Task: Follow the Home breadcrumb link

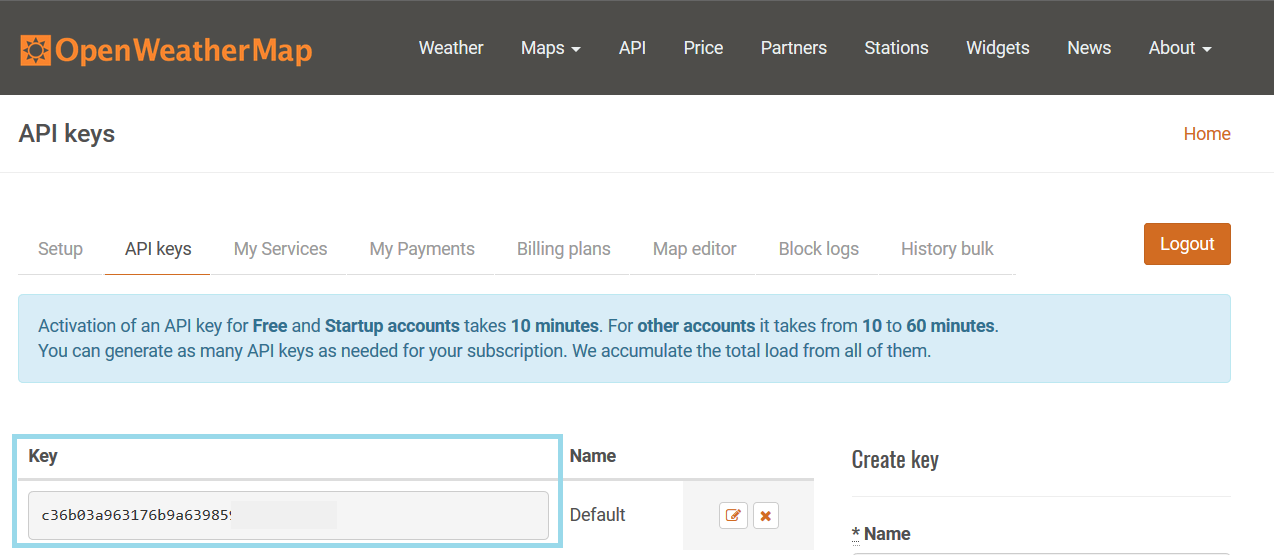Action: 1207,134
